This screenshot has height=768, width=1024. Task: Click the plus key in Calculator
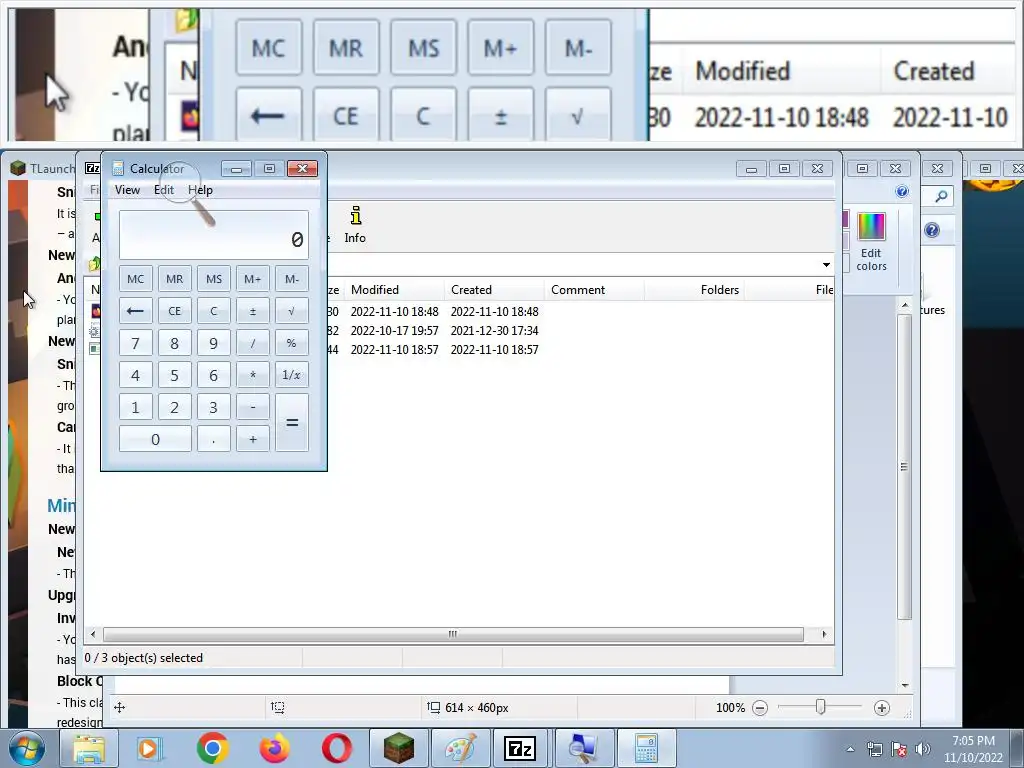click(x=253, y=439)
